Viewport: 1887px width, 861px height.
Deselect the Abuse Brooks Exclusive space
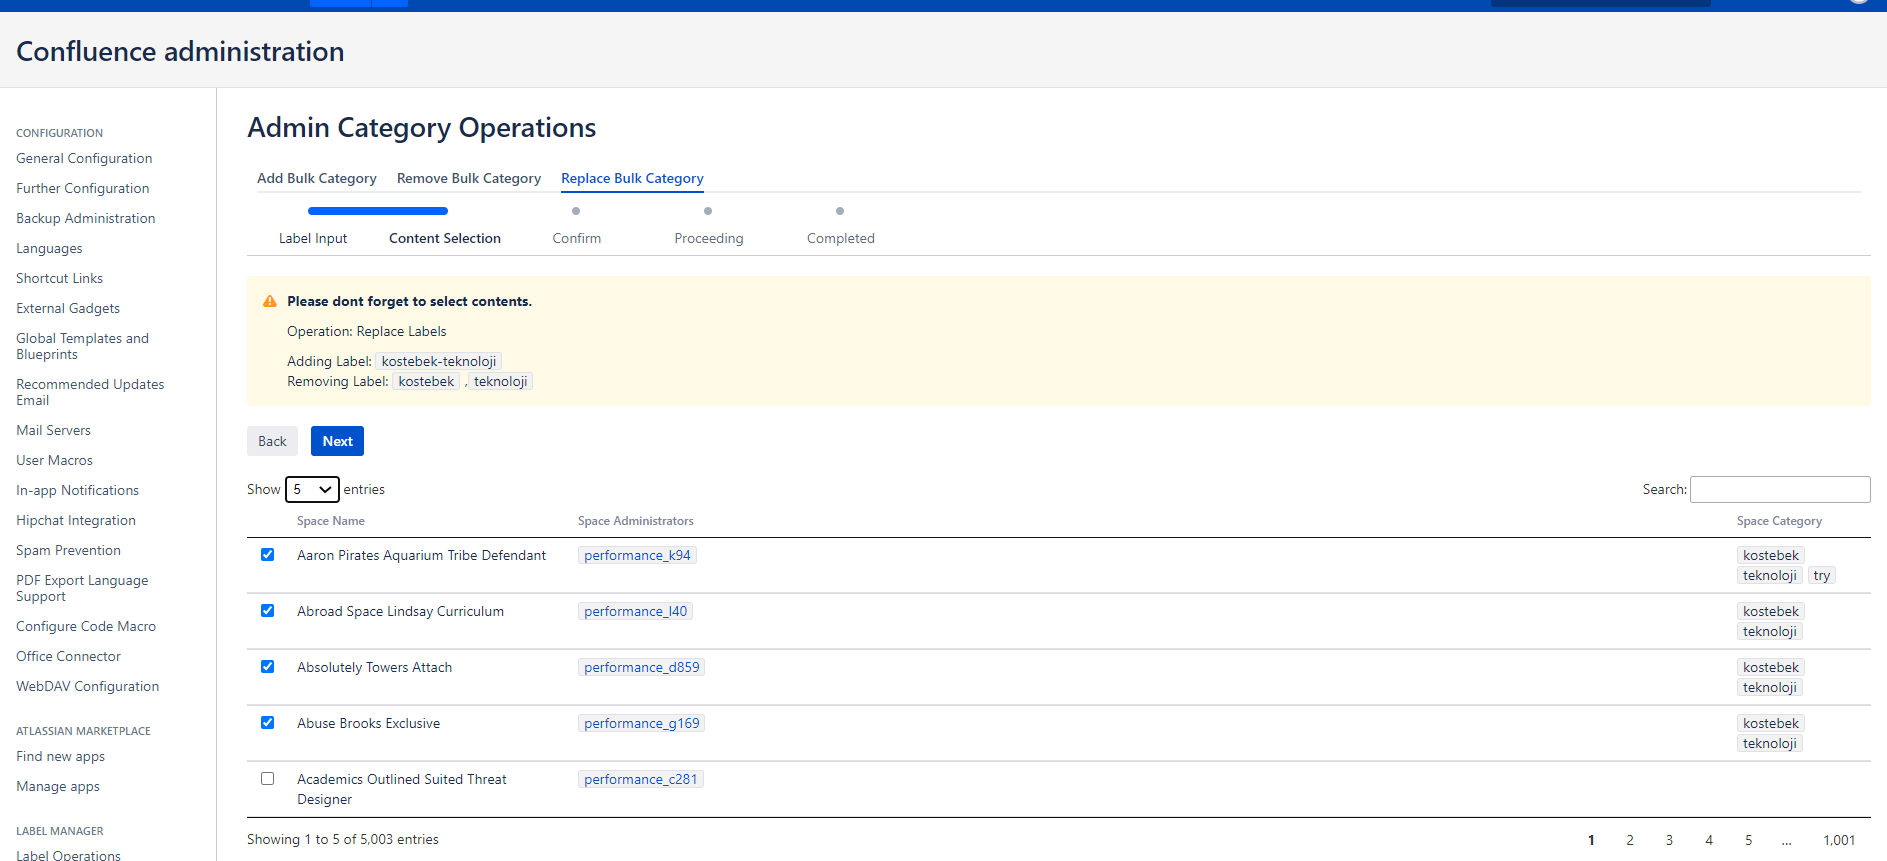coord(267,723)
